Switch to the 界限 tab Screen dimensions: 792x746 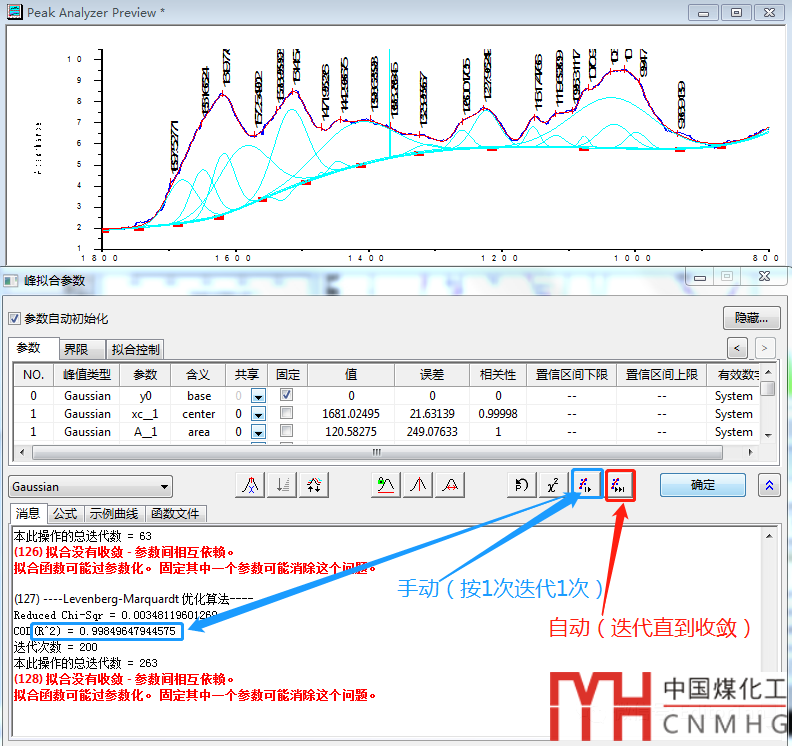click(x=75, y=349)
